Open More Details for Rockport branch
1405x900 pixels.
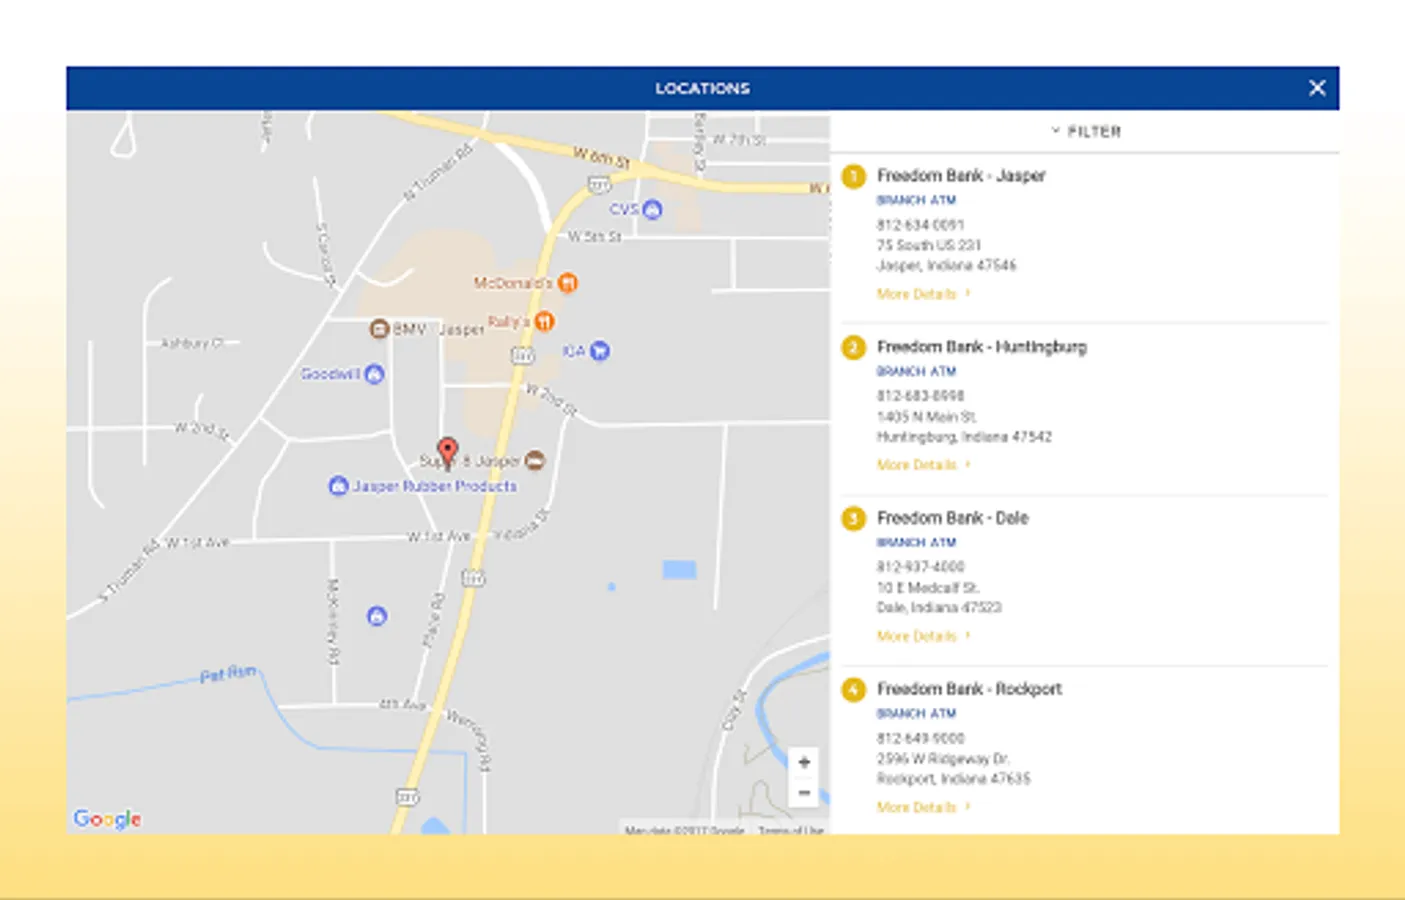pyautogui.click(x=923, y=807)
